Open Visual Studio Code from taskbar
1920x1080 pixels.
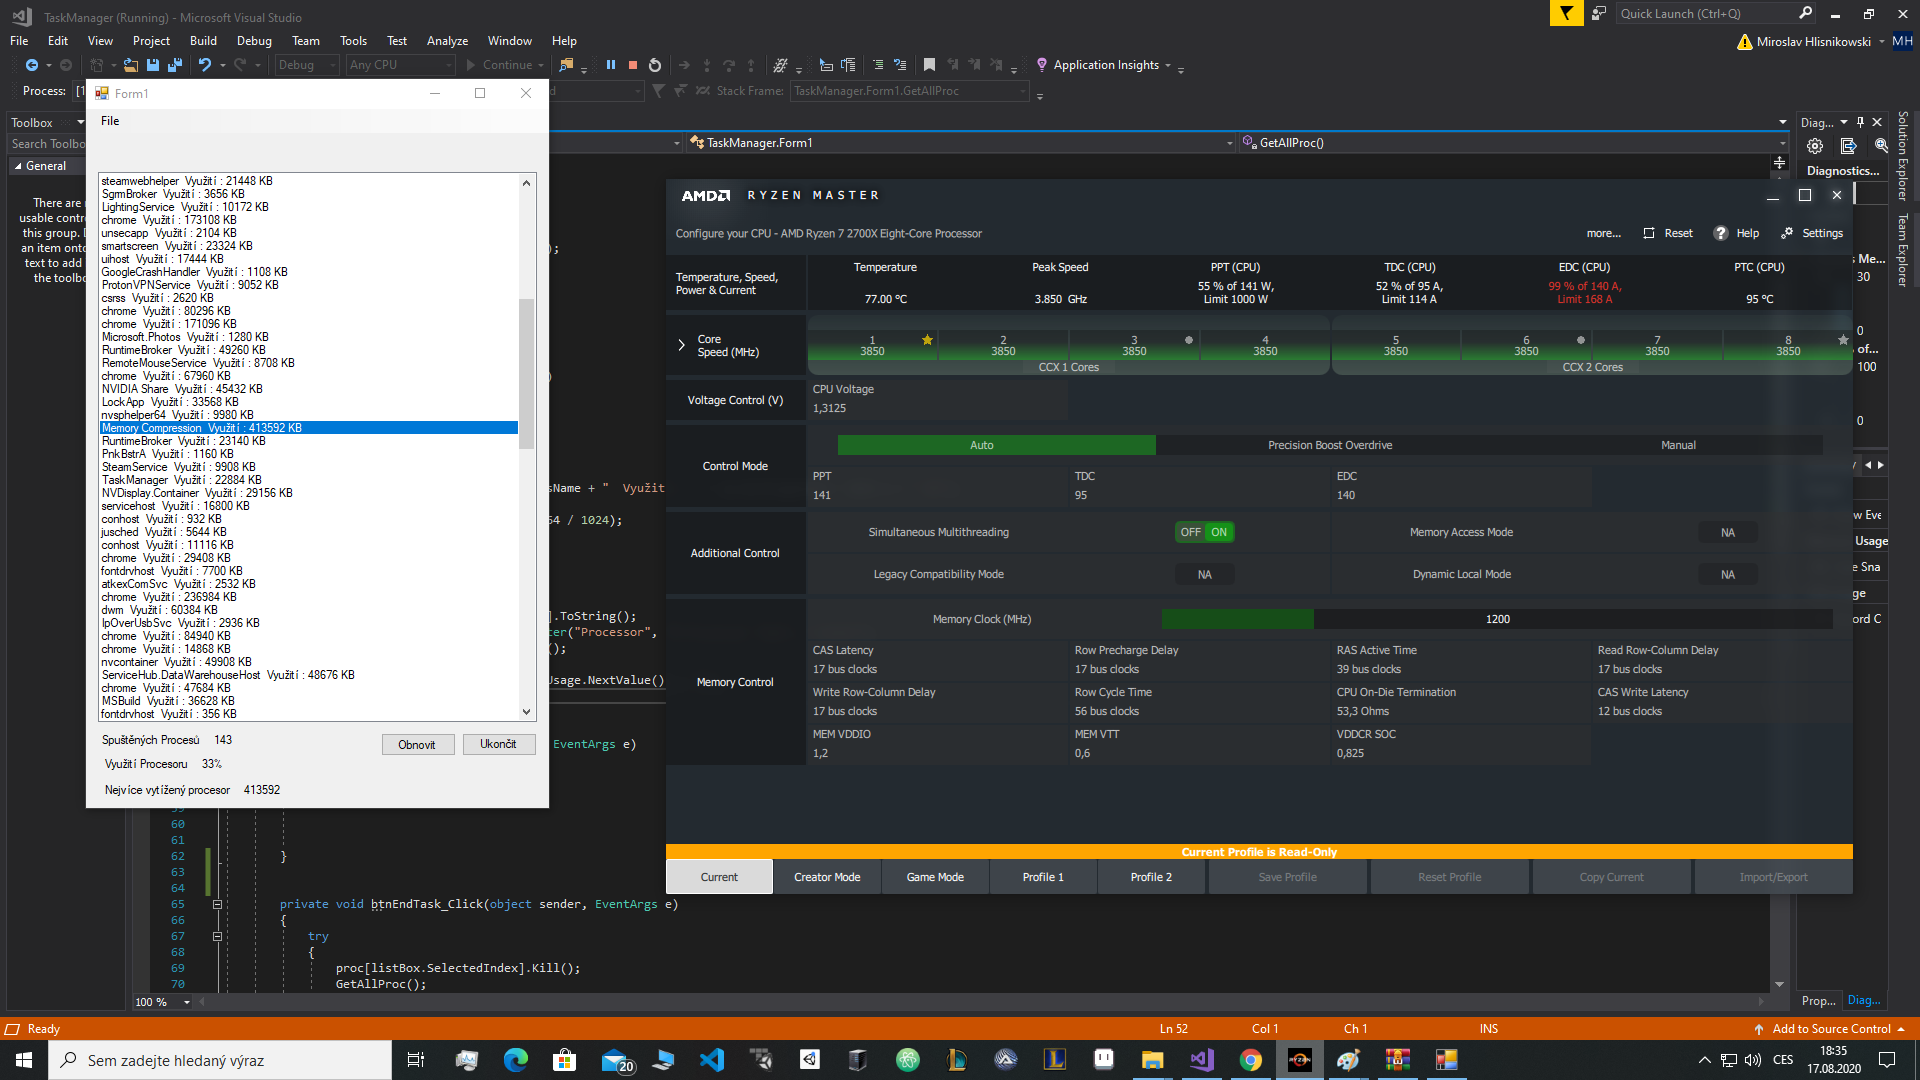click(x=712, y=1060)
